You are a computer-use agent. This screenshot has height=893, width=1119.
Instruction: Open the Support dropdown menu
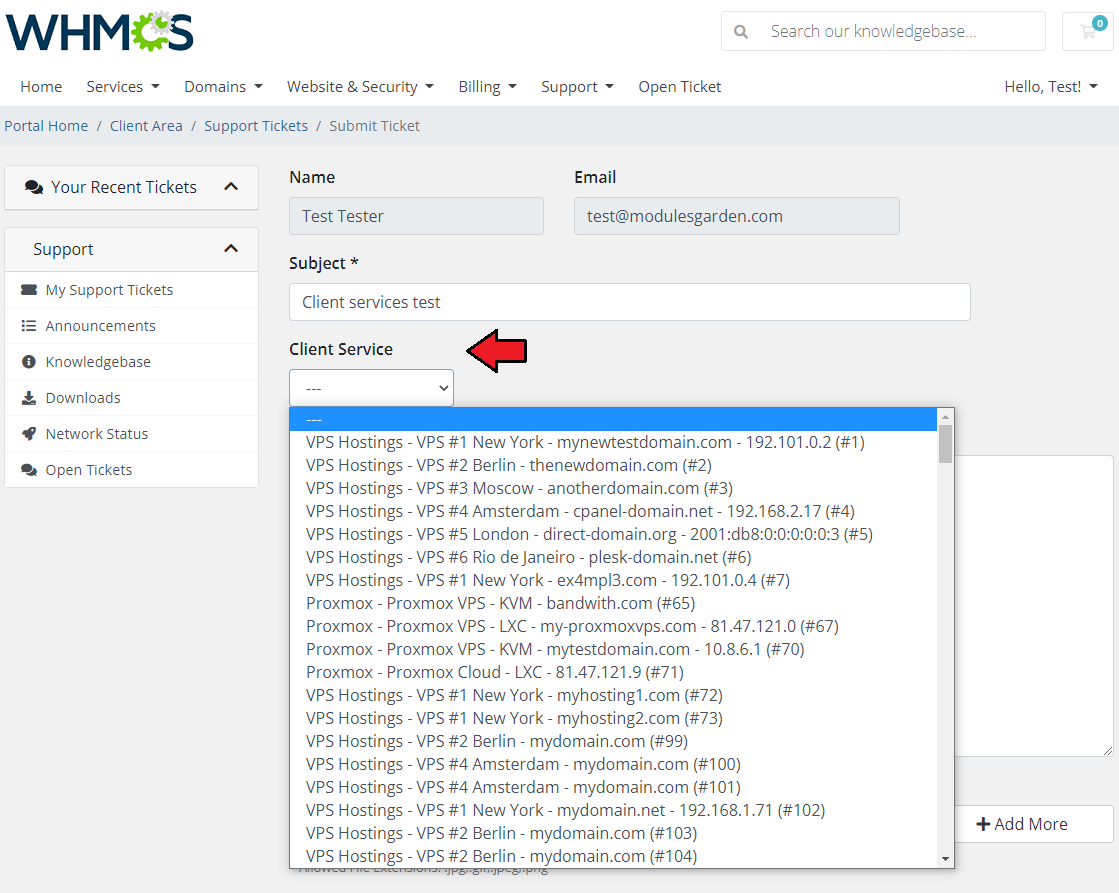click(577, 86)
